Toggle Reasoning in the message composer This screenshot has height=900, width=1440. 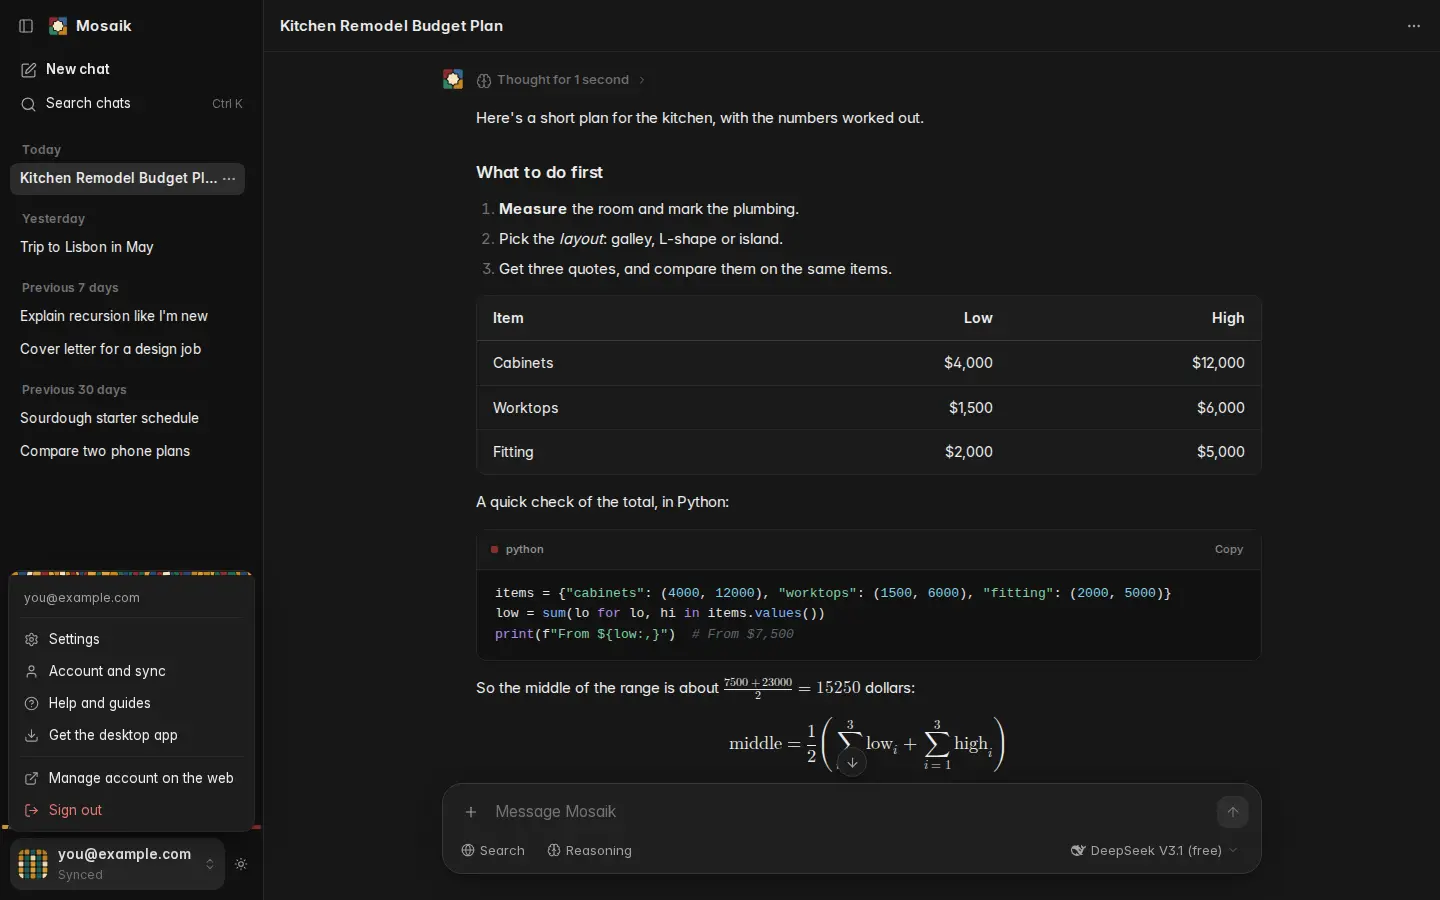pos(589,851)
